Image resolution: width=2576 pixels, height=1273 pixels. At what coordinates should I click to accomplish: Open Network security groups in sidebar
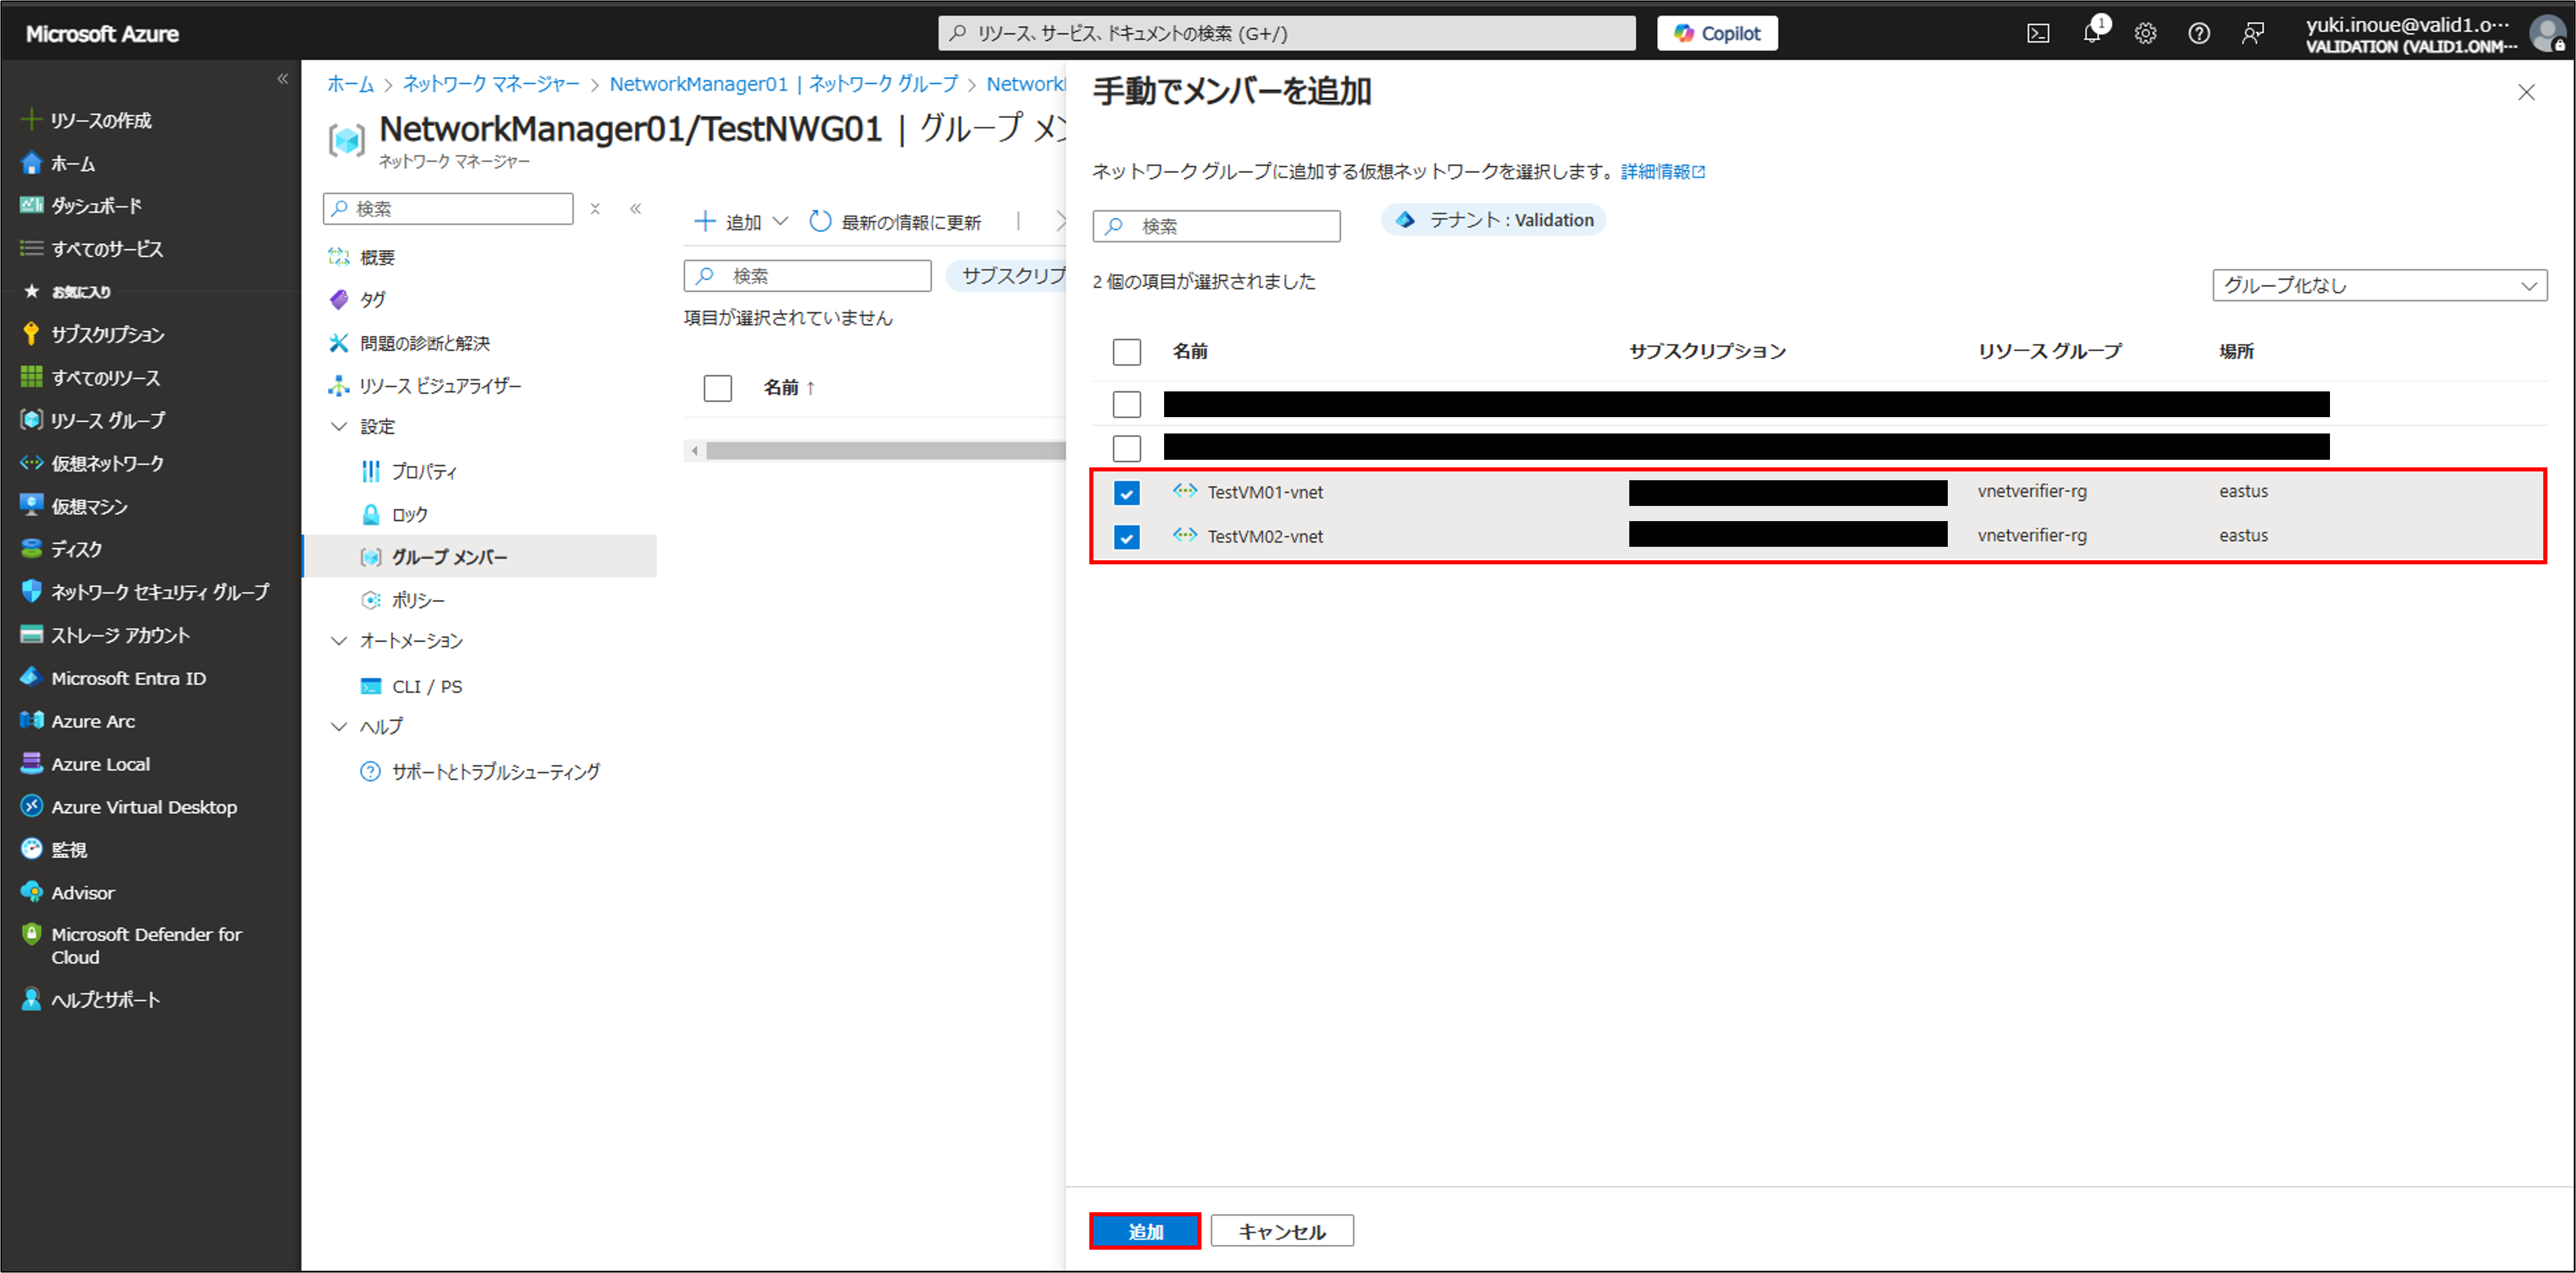point(145,592)
